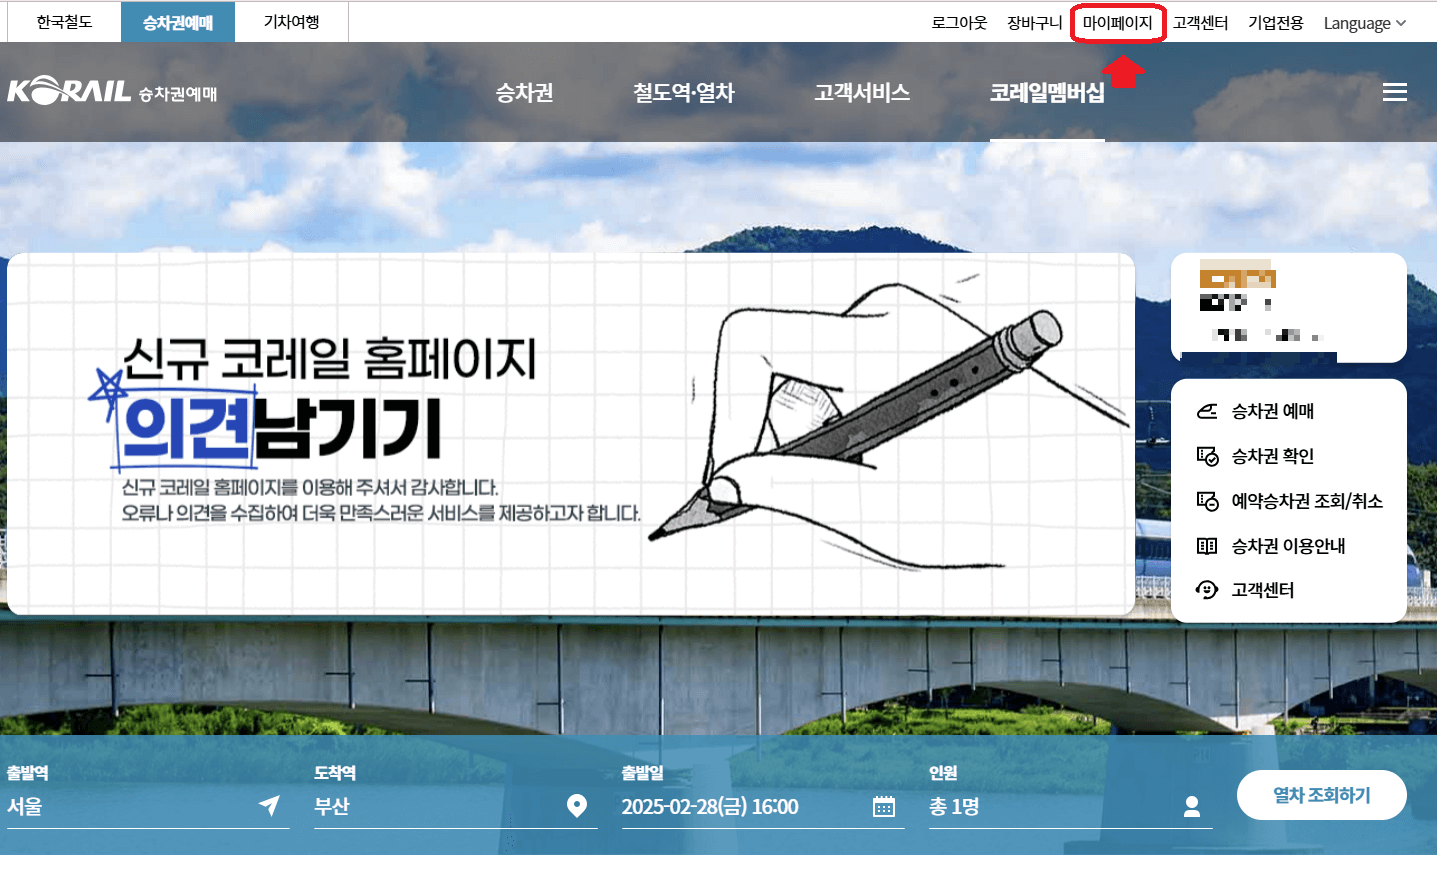This screenshot has width=1437, height=870.
Task: Click the 열차 조회하기 button
Action: (x=1322, y=795)
